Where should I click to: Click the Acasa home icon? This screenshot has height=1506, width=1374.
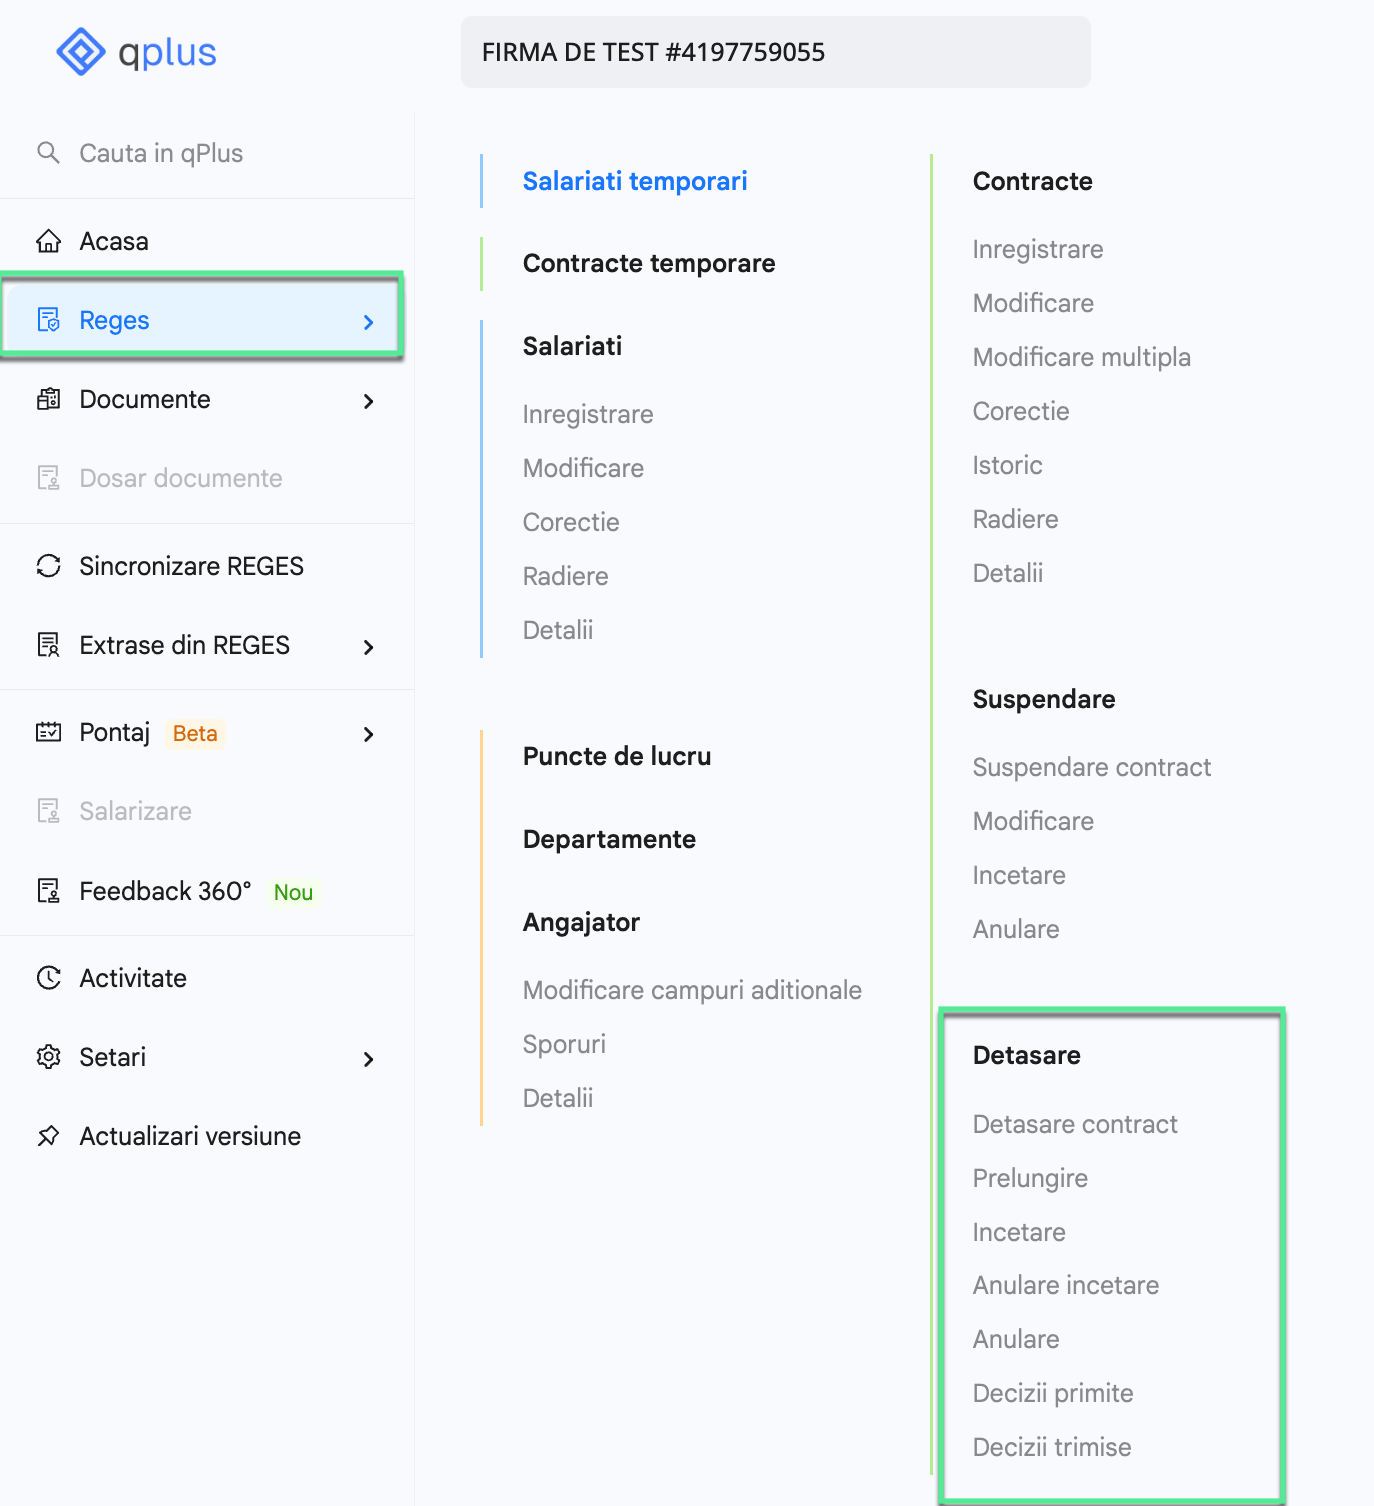click(x=48, y=241)
